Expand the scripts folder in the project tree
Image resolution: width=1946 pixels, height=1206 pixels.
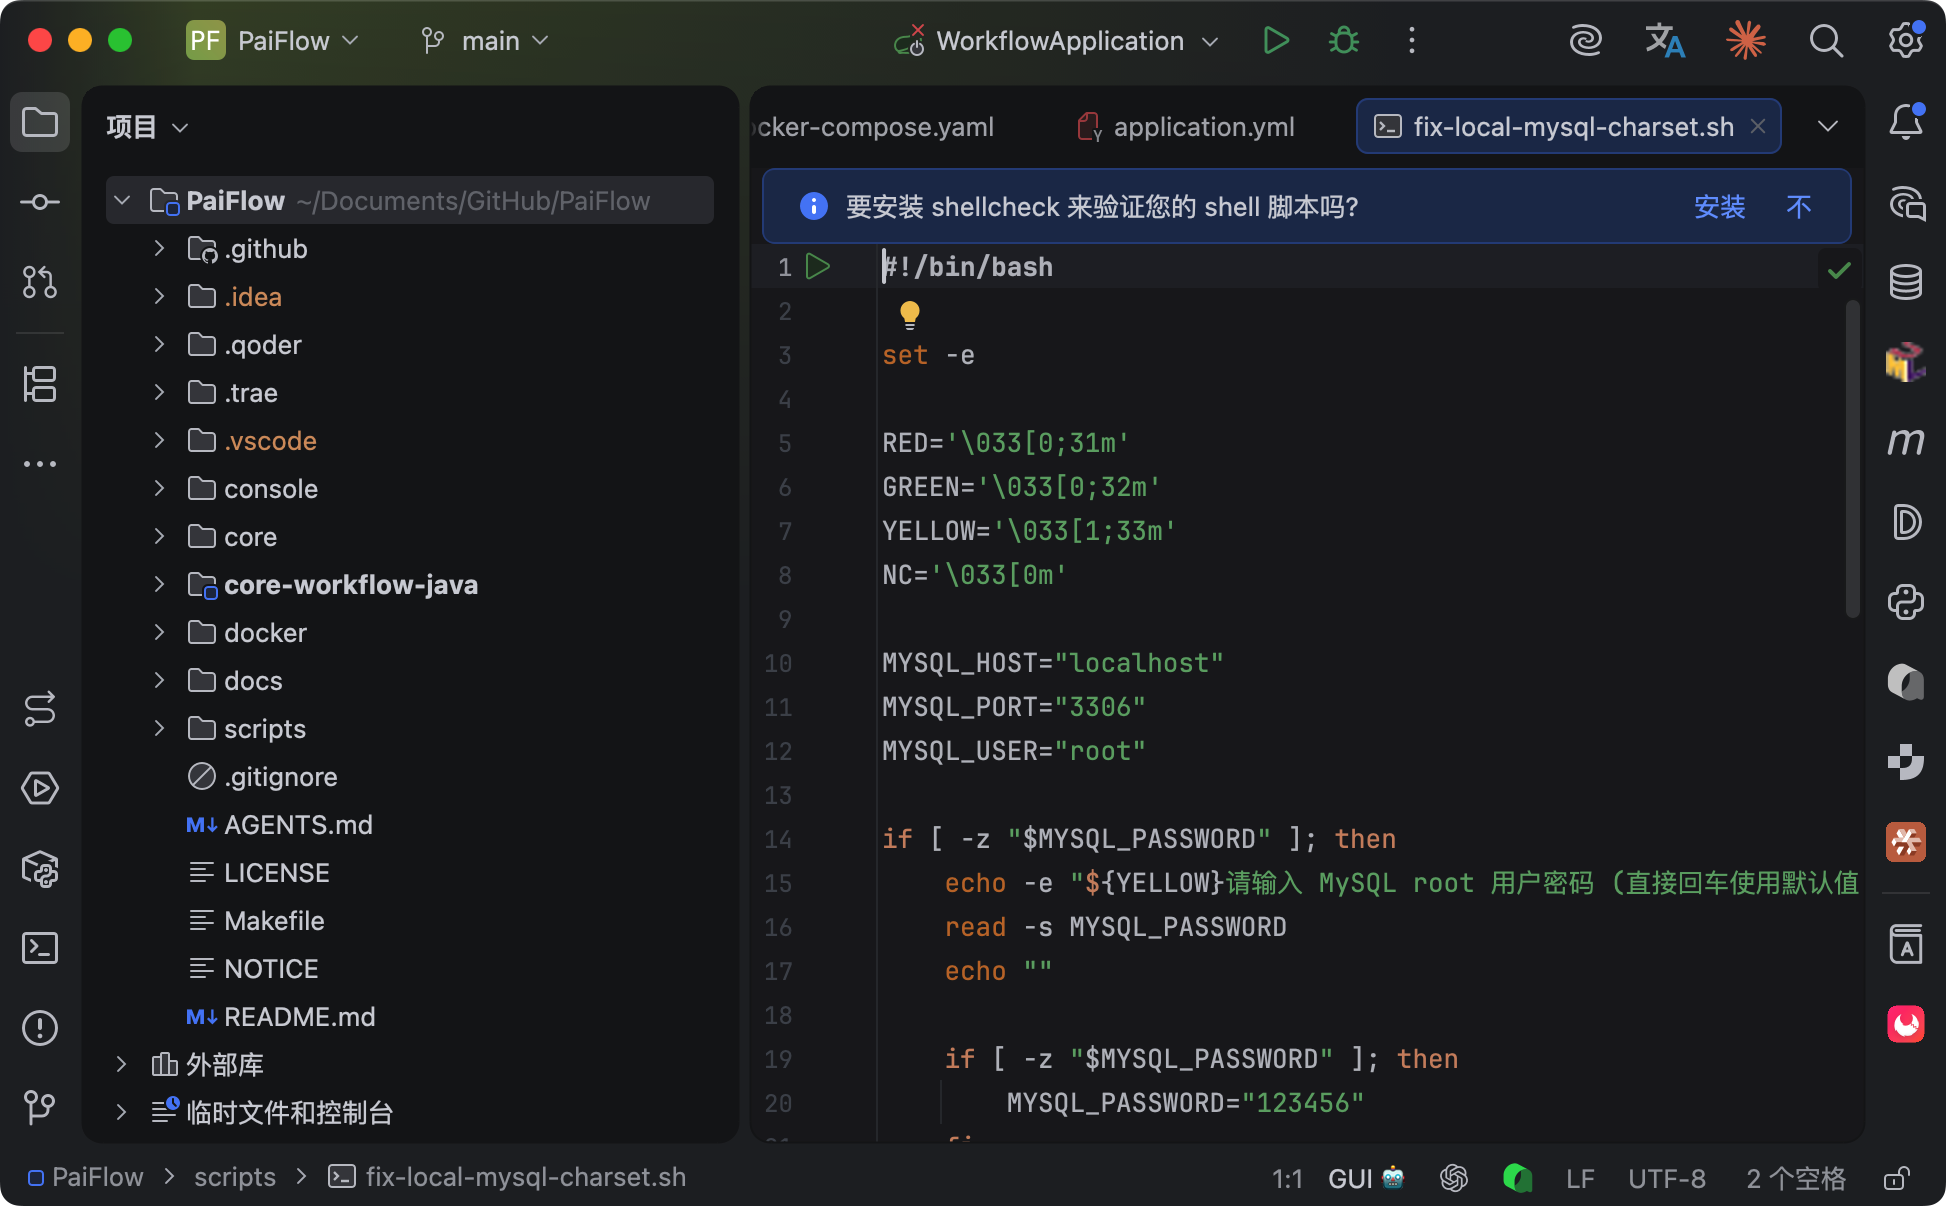(159, 728)
